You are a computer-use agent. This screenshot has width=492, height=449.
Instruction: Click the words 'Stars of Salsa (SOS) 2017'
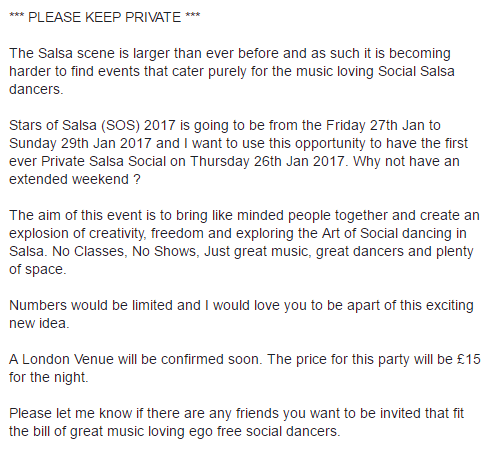(92, 125)
